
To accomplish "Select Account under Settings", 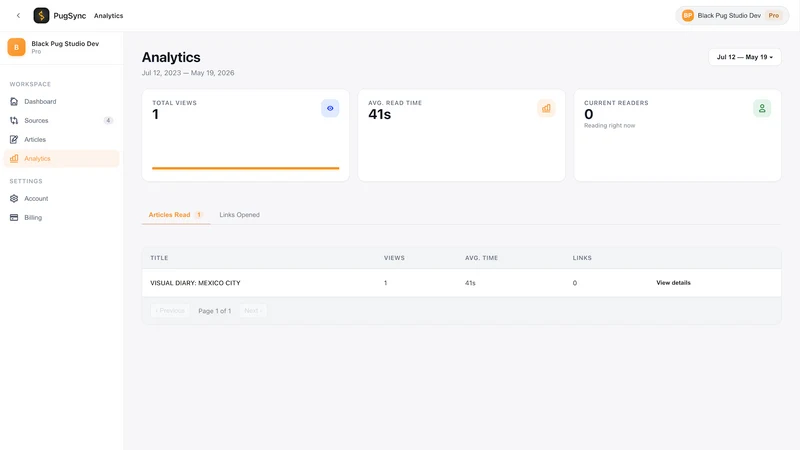I will pyautogui.click(x=61, y=198).
